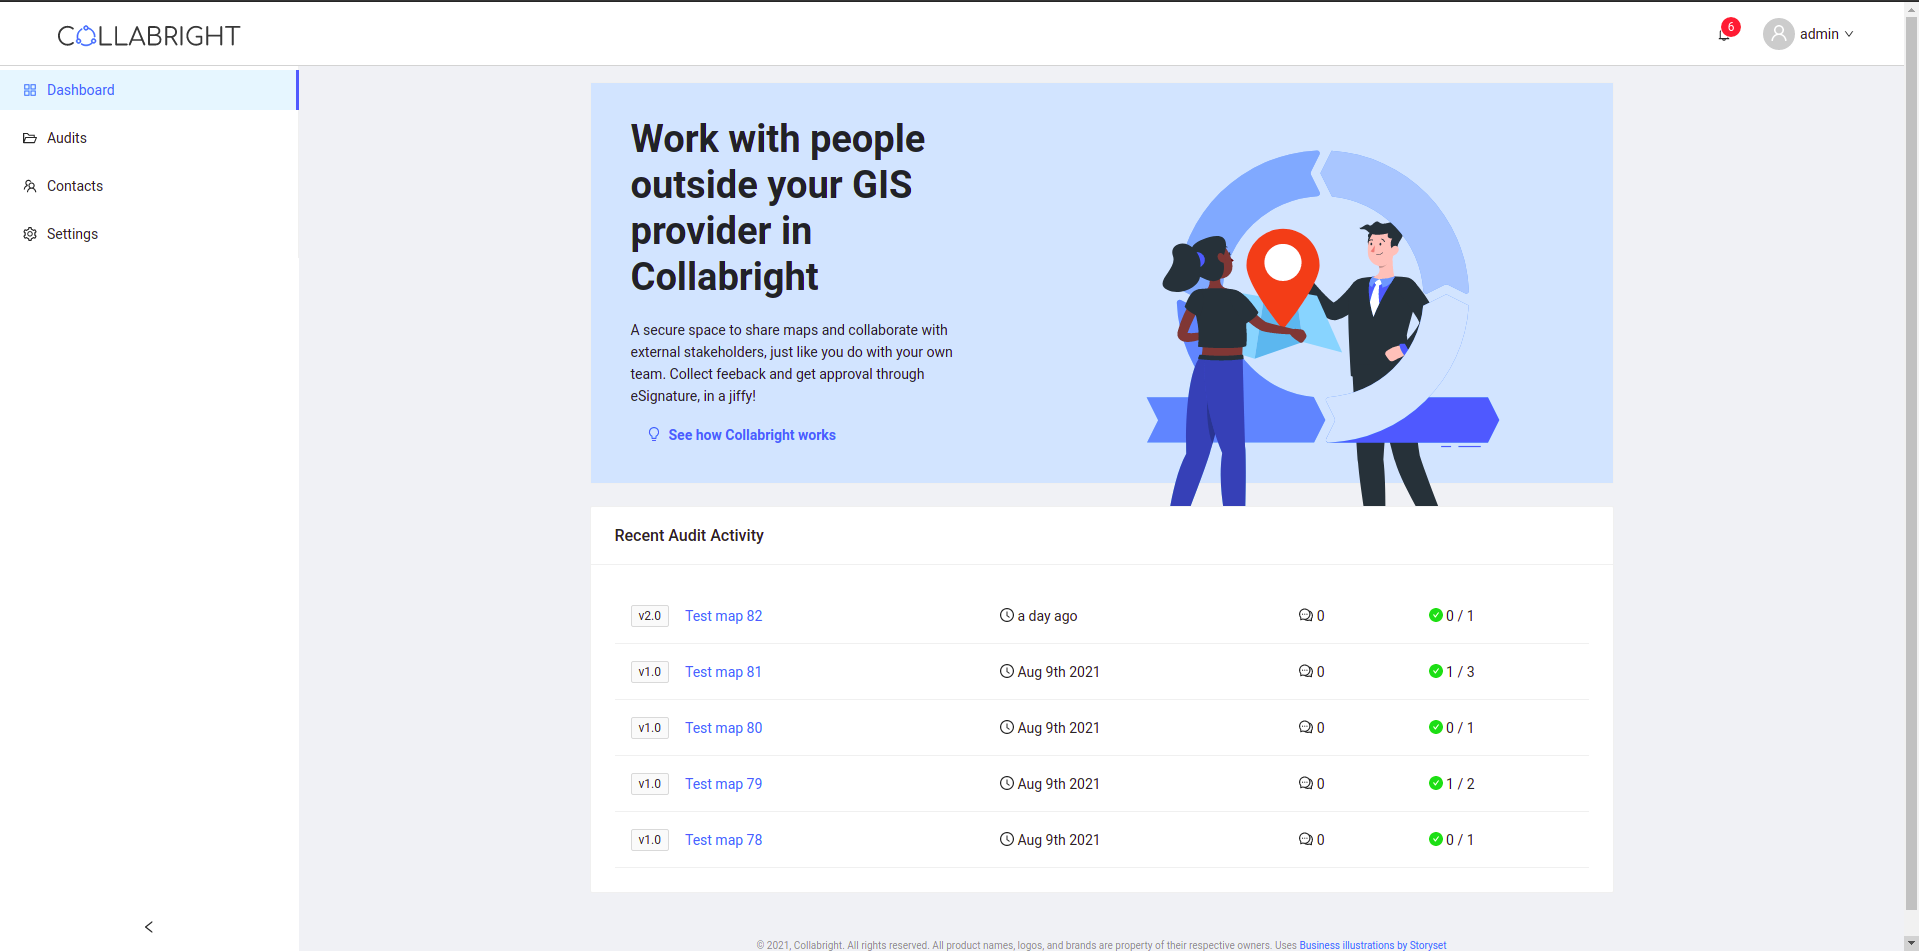Screen dimensions: 1919x951
Task: Click the '1 / 2' approval count
Action: coord(1460,784)
